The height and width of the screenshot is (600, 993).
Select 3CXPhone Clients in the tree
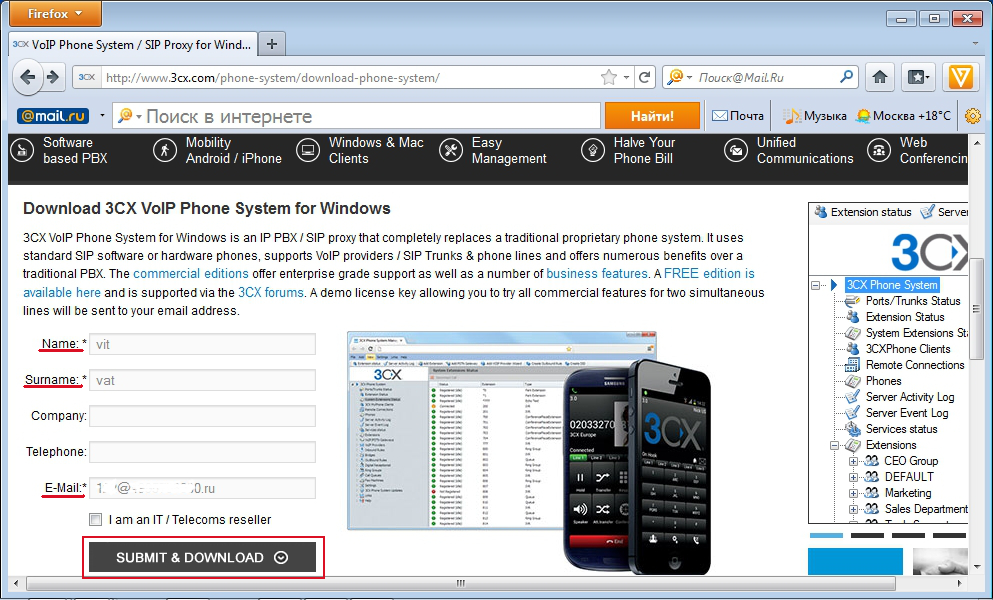click(x=908, y=349)
